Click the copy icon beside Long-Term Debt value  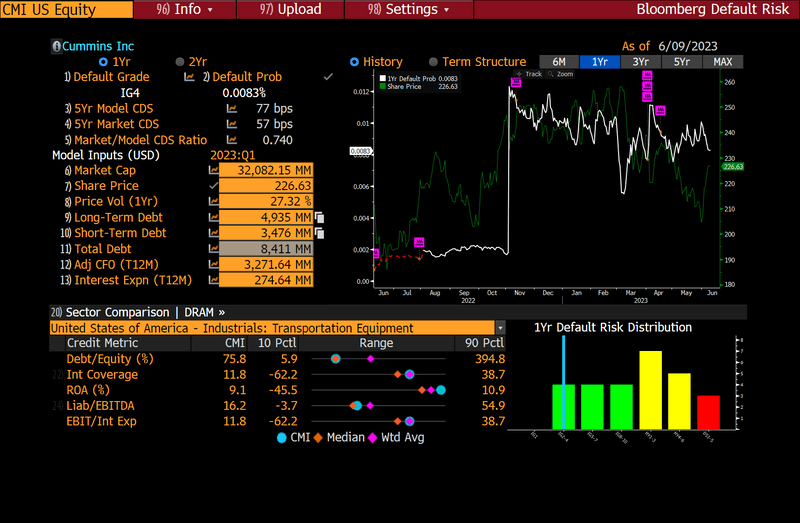[x=320, y=217]
